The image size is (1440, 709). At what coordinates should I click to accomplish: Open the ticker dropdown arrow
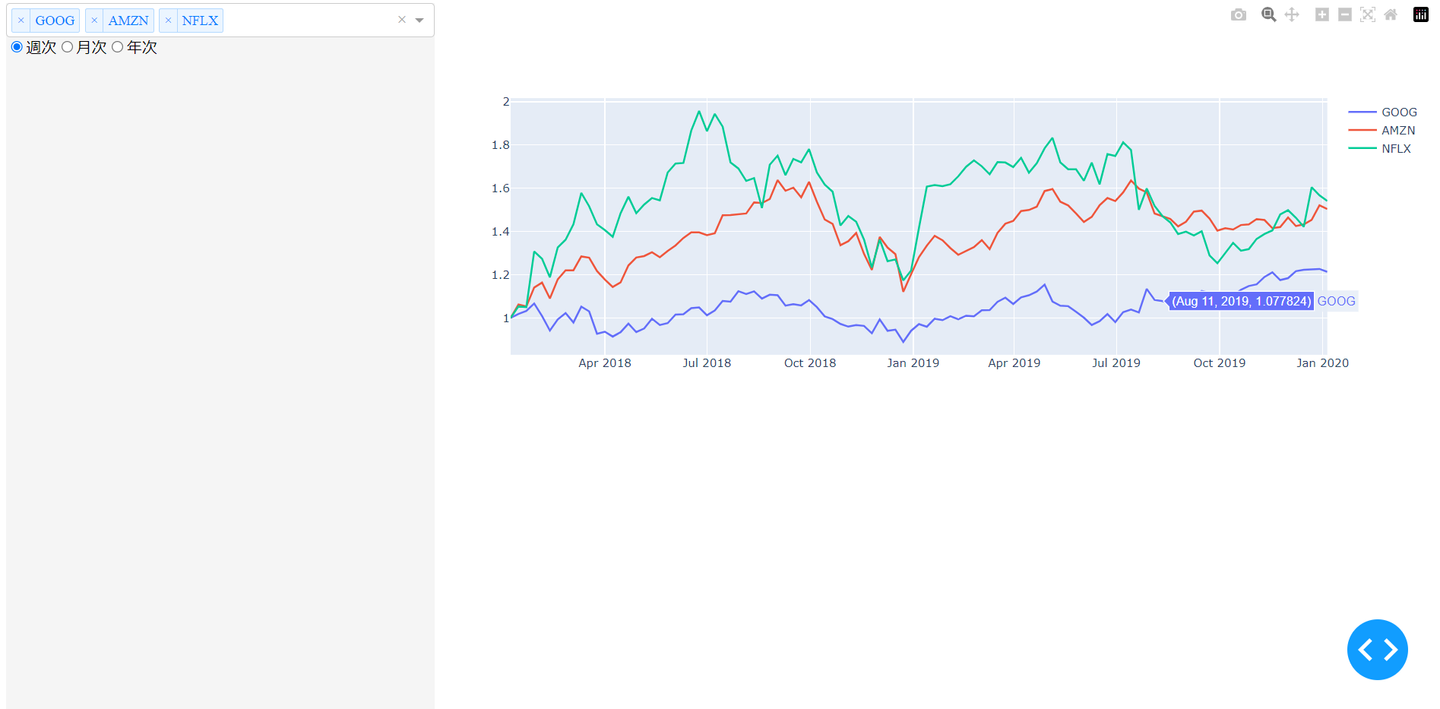420,20
